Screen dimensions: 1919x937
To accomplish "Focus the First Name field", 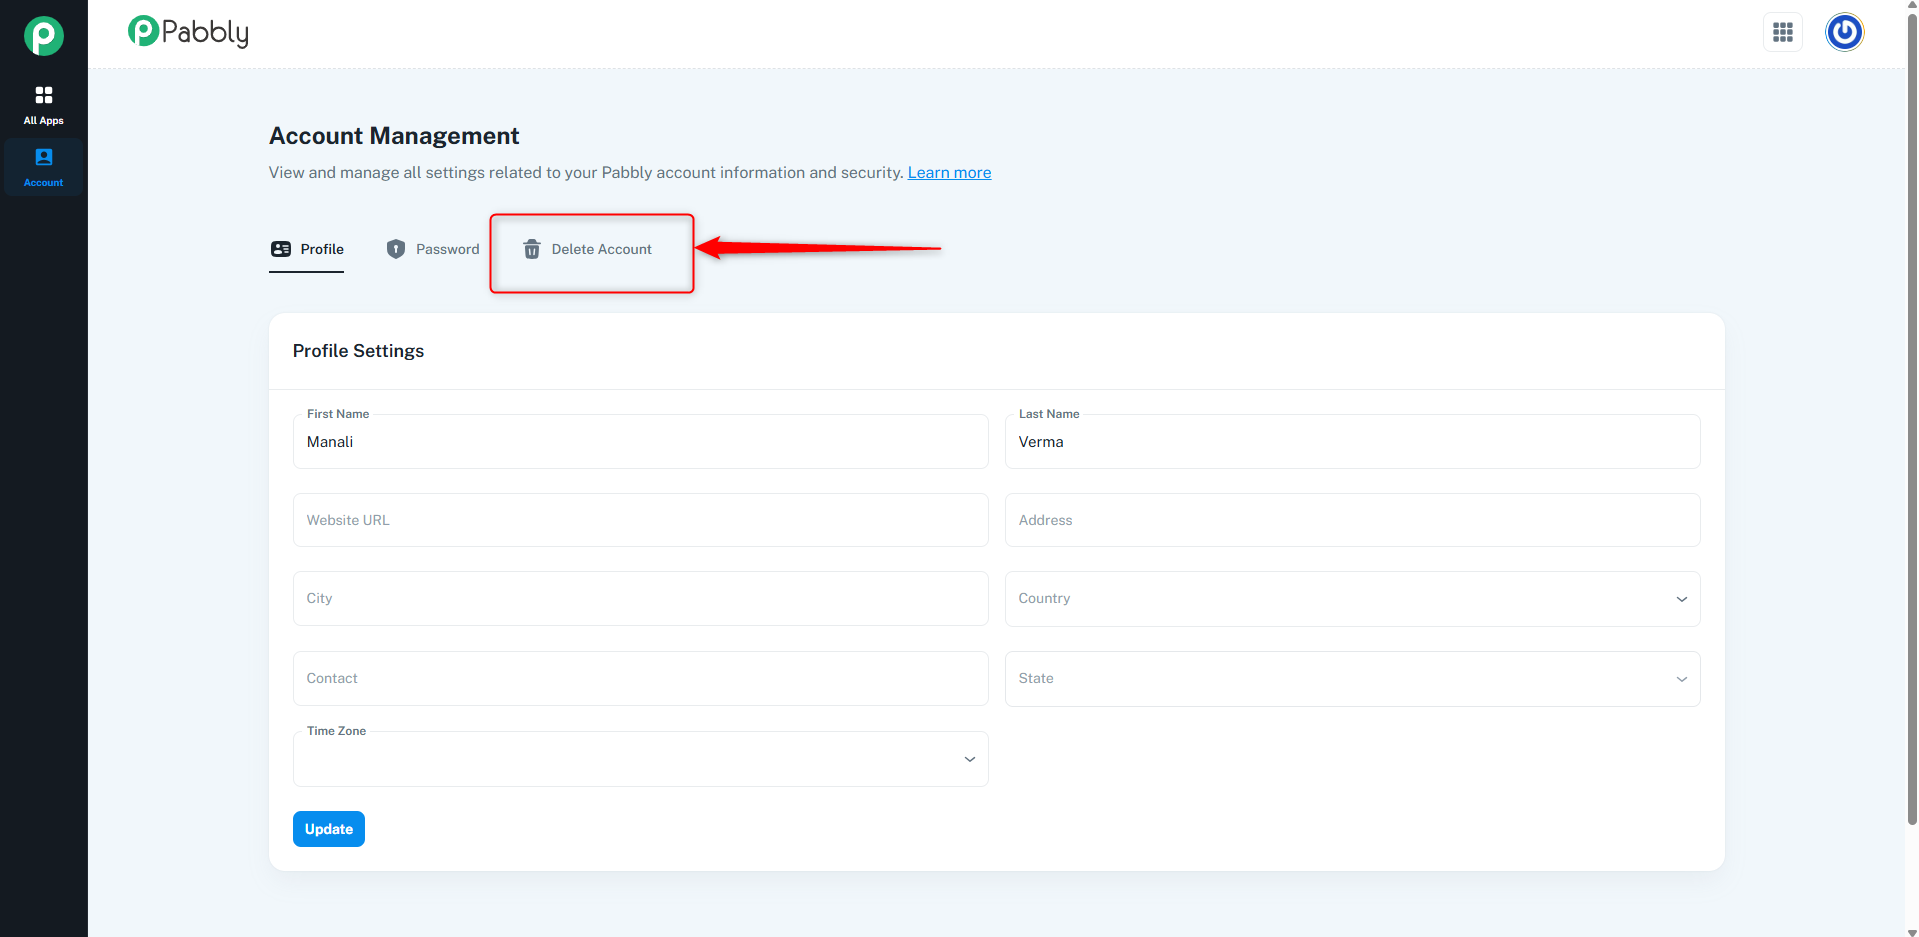I will [x=640, y=442].
